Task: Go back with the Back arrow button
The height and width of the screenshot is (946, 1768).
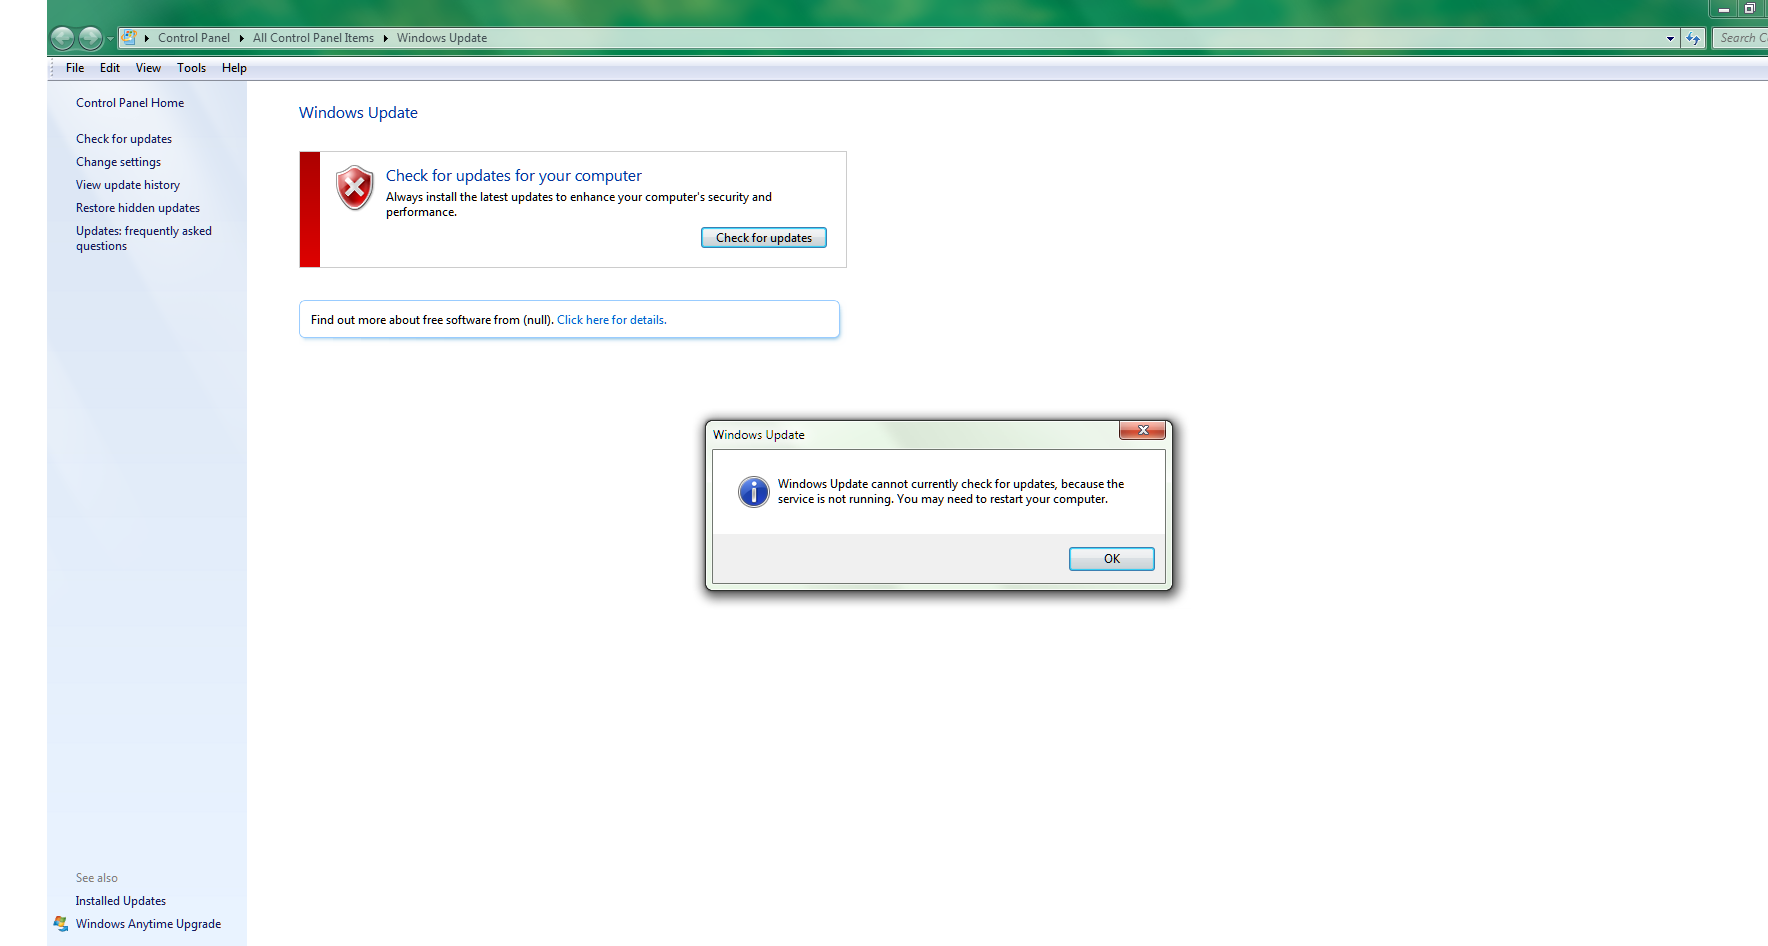Action: click(x=62, y=38)
